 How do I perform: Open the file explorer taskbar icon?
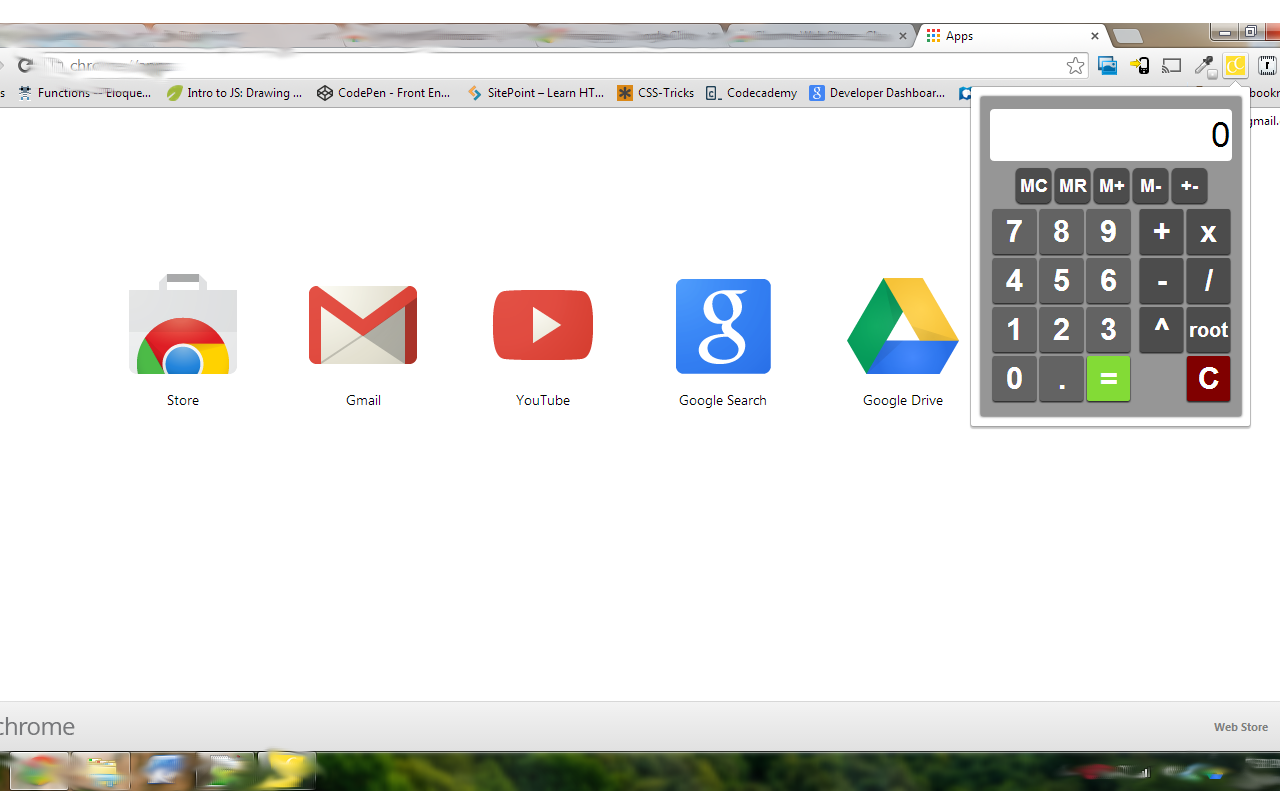pyautogui.click(x=100, y=771)
